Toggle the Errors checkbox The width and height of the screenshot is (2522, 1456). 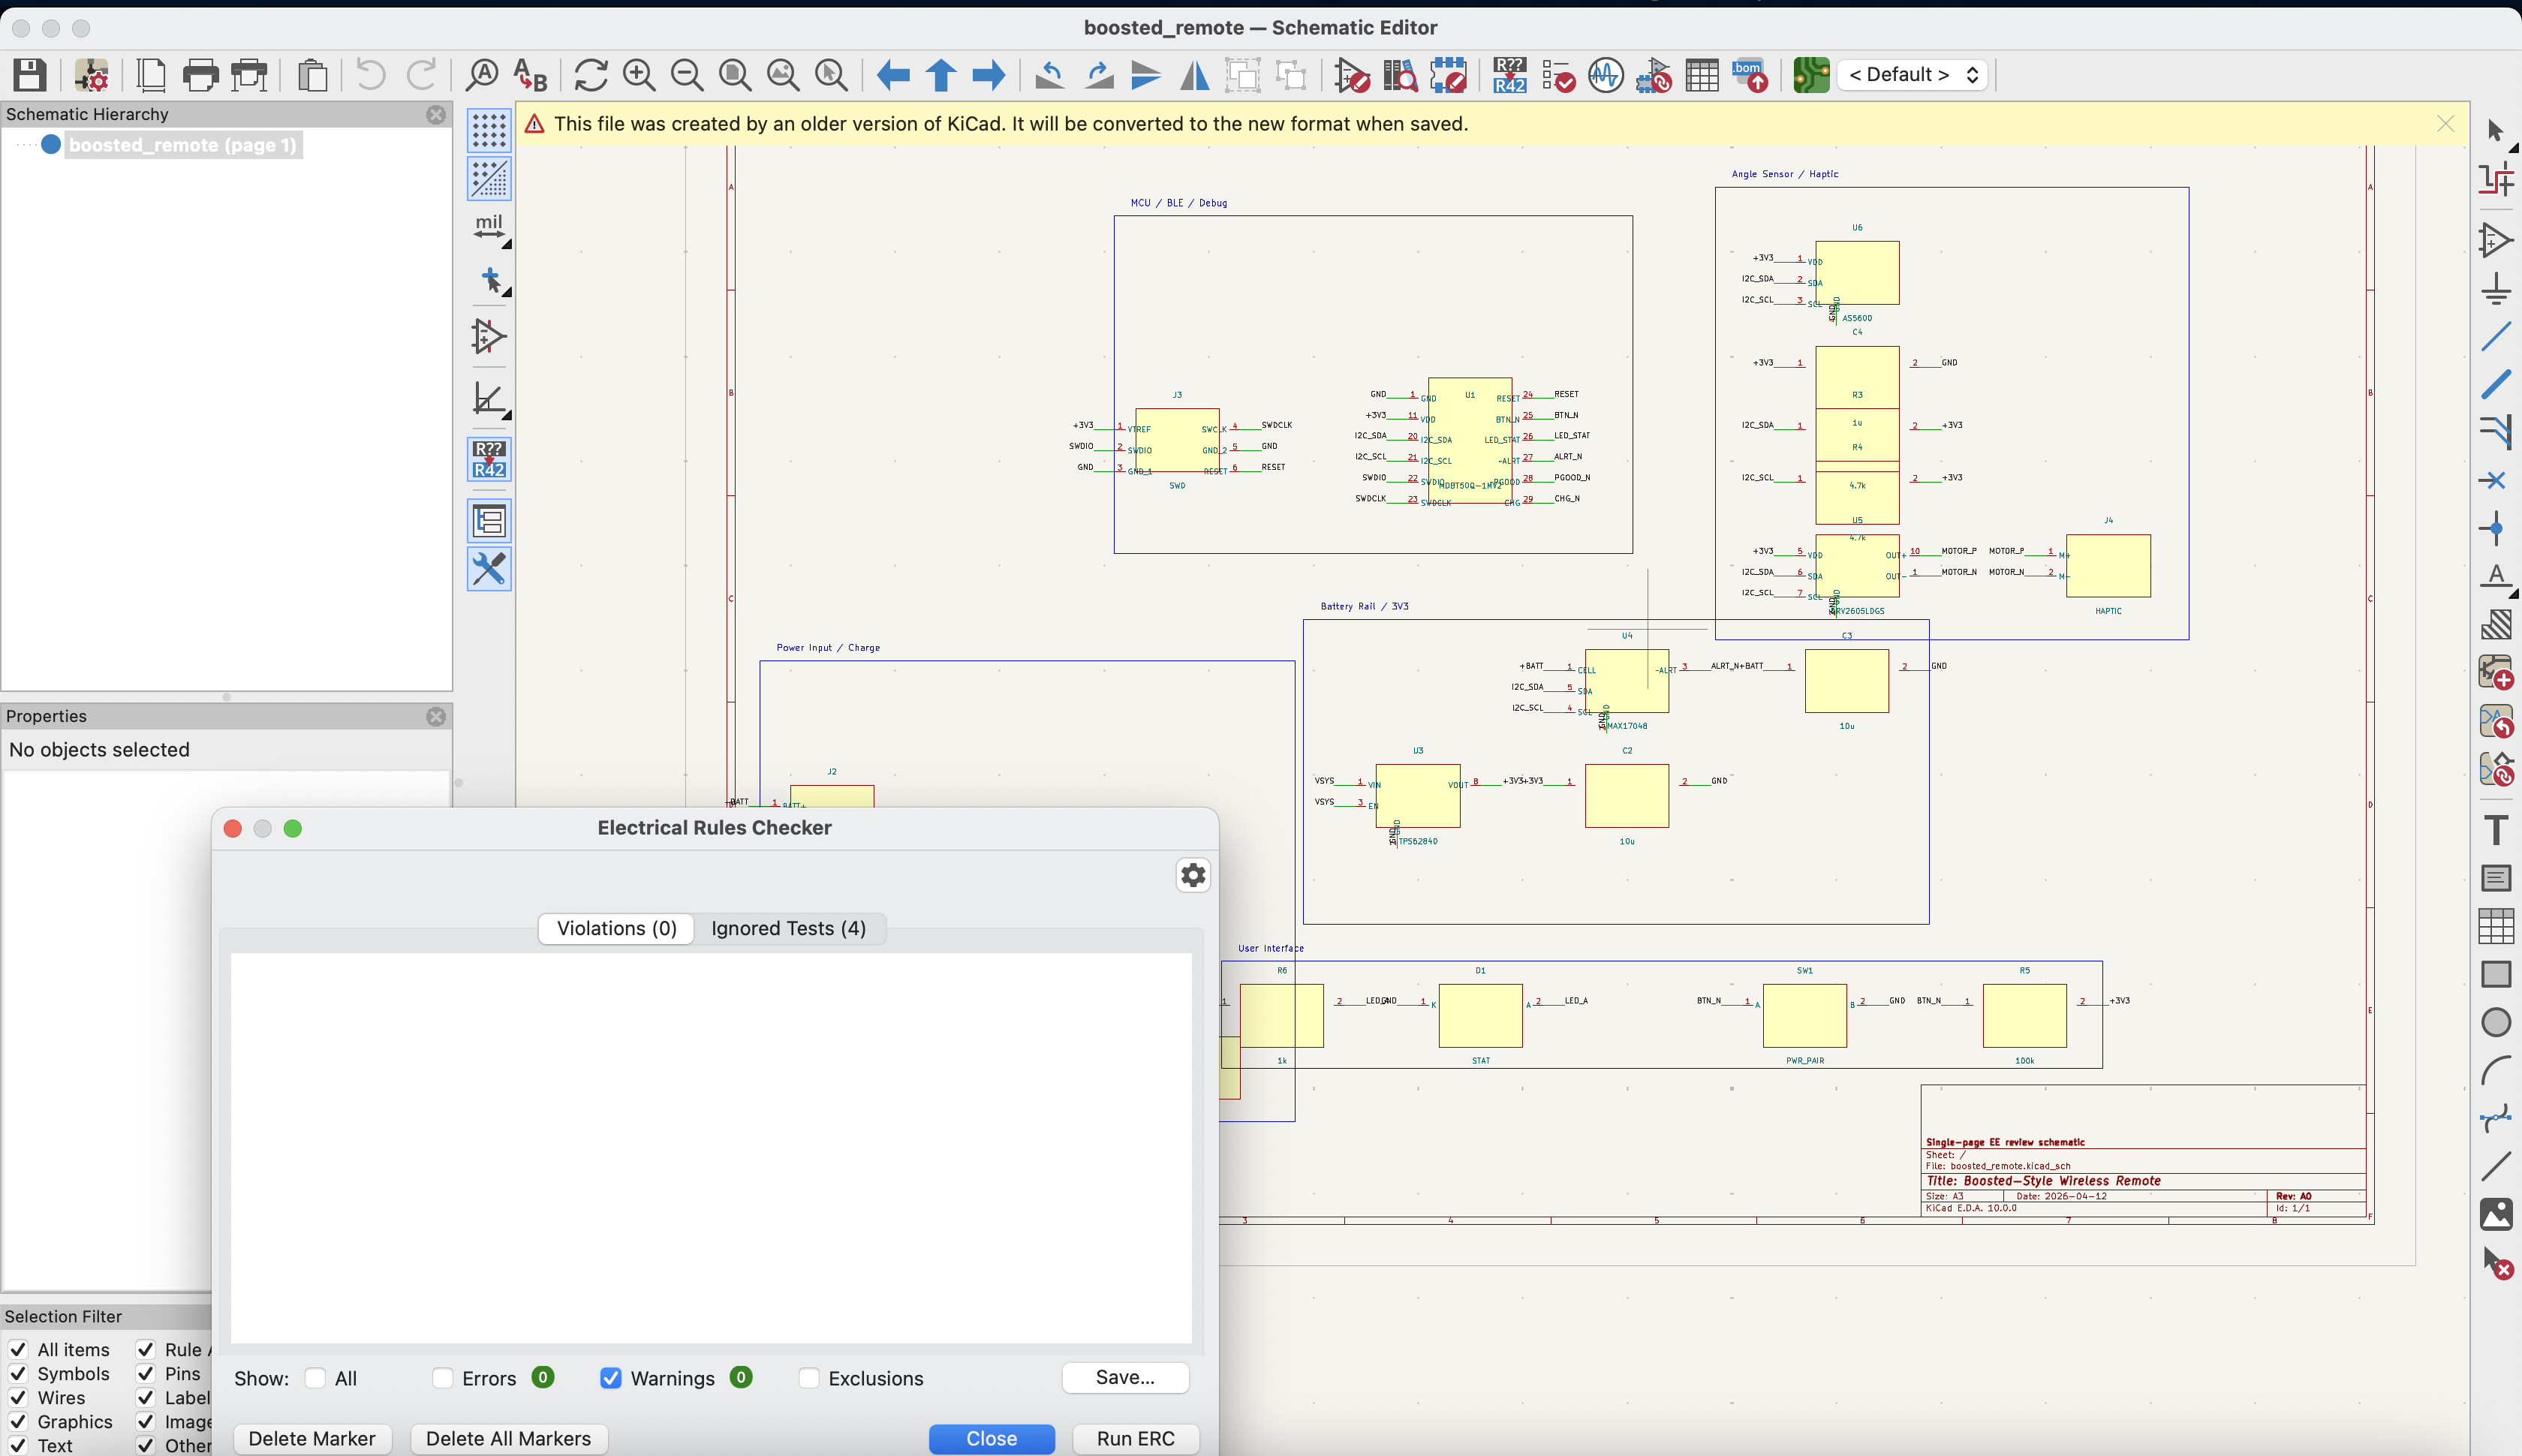(x=443, y=1378)
